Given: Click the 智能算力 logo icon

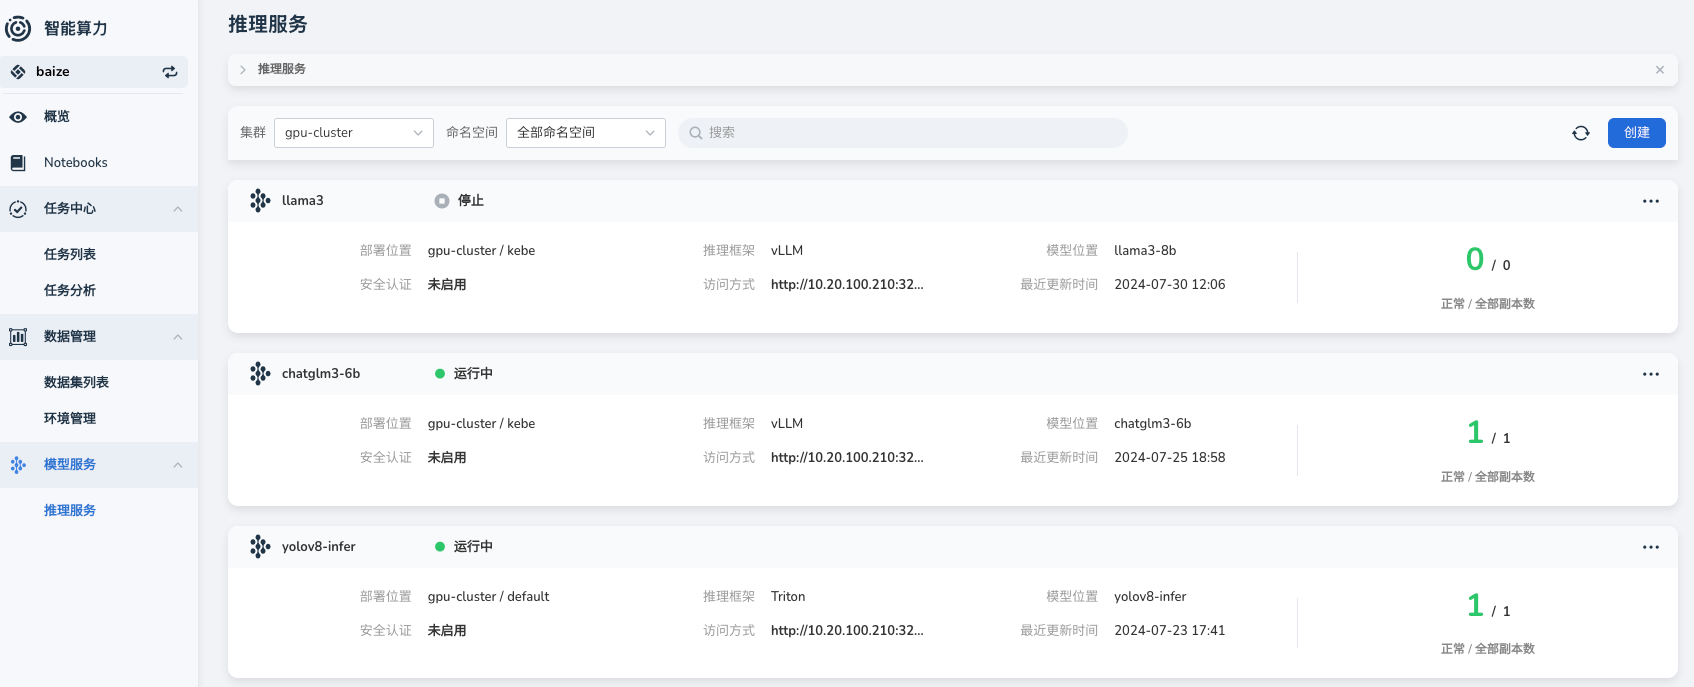Looking at the screenshot, I should [18, 29].
